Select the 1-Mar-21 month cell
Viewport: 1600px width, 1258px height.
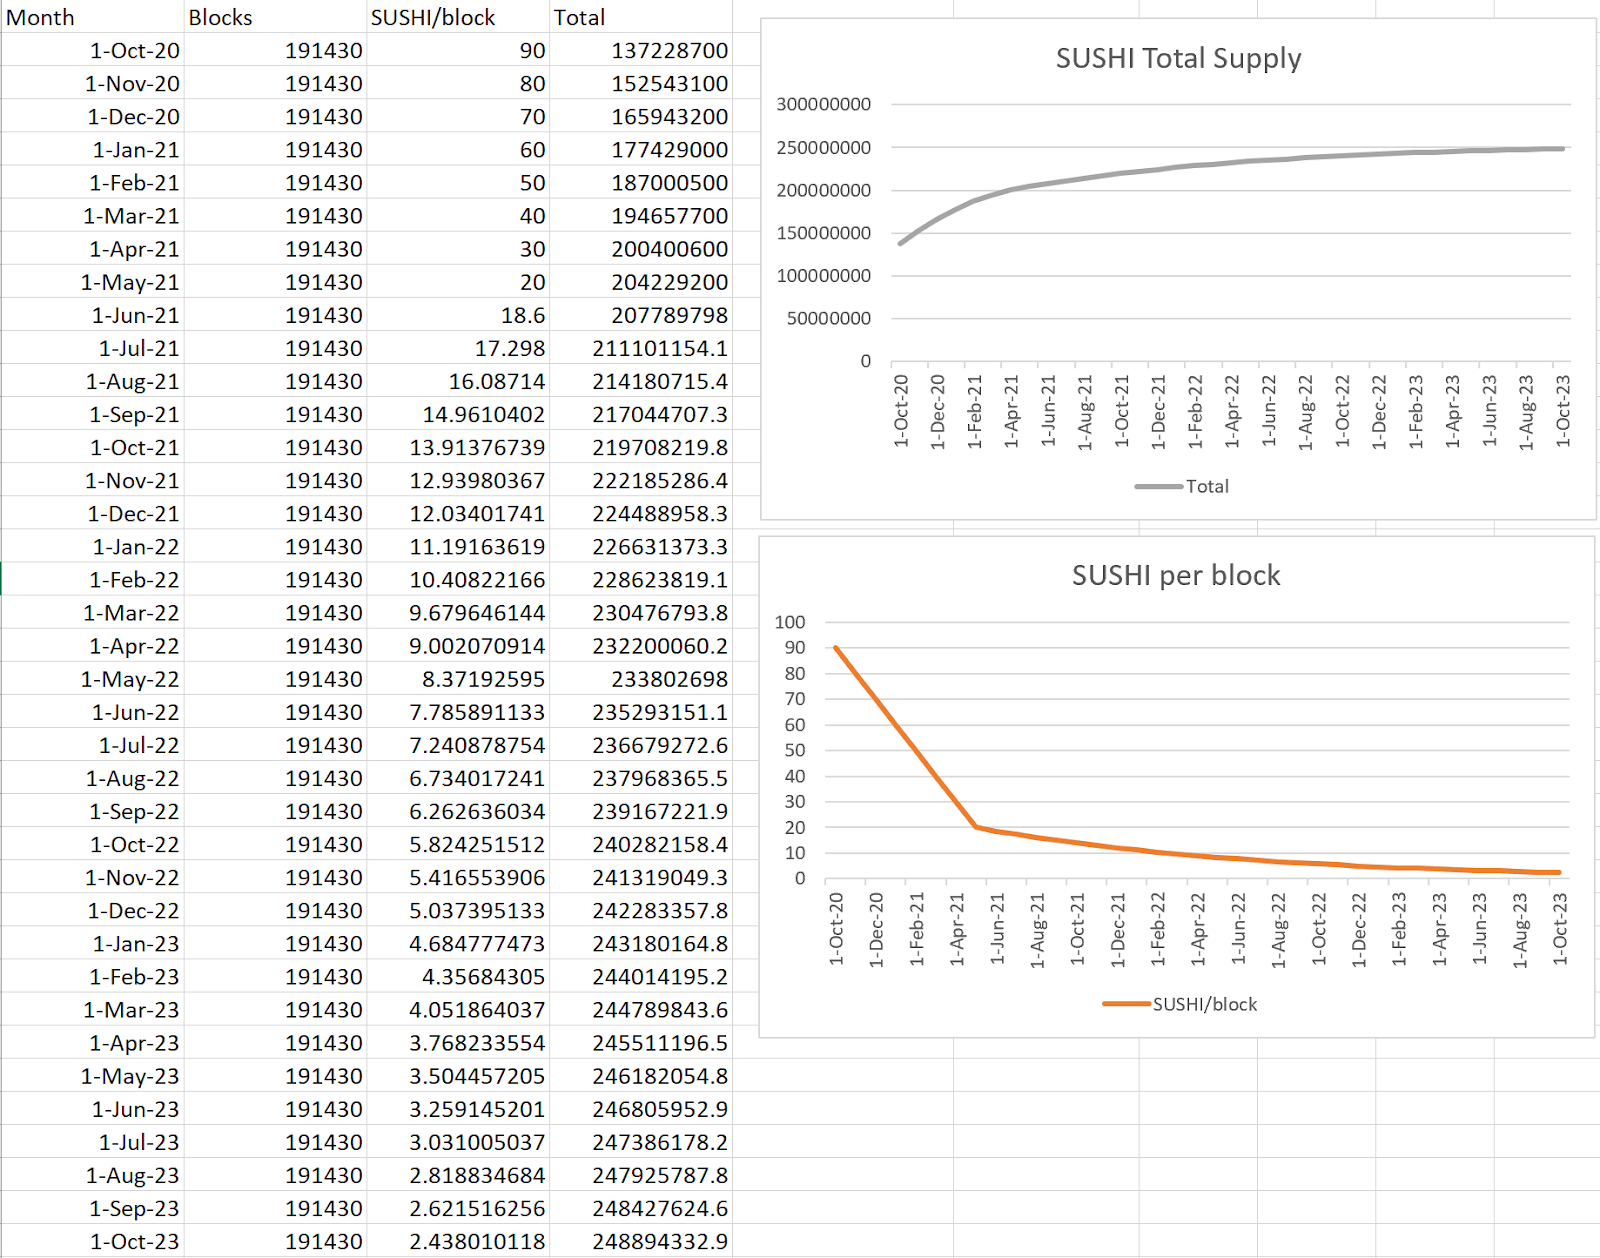tap(92, 215)
